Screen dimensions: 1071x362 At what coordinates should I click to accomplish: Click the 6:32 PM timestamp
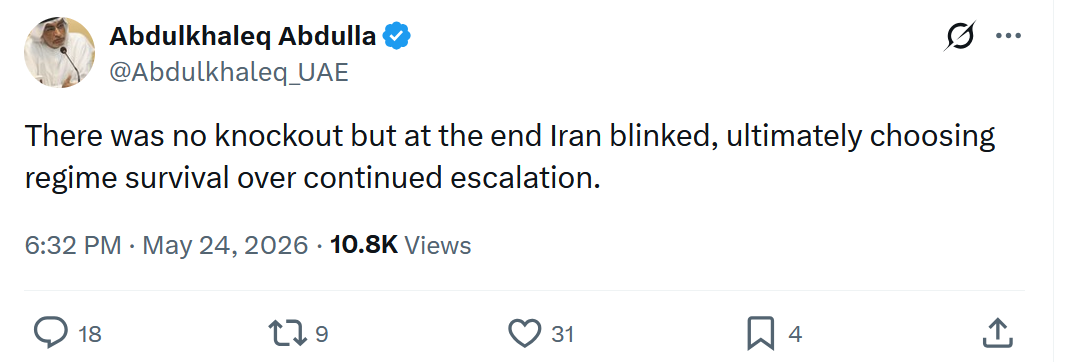[73, 245]
